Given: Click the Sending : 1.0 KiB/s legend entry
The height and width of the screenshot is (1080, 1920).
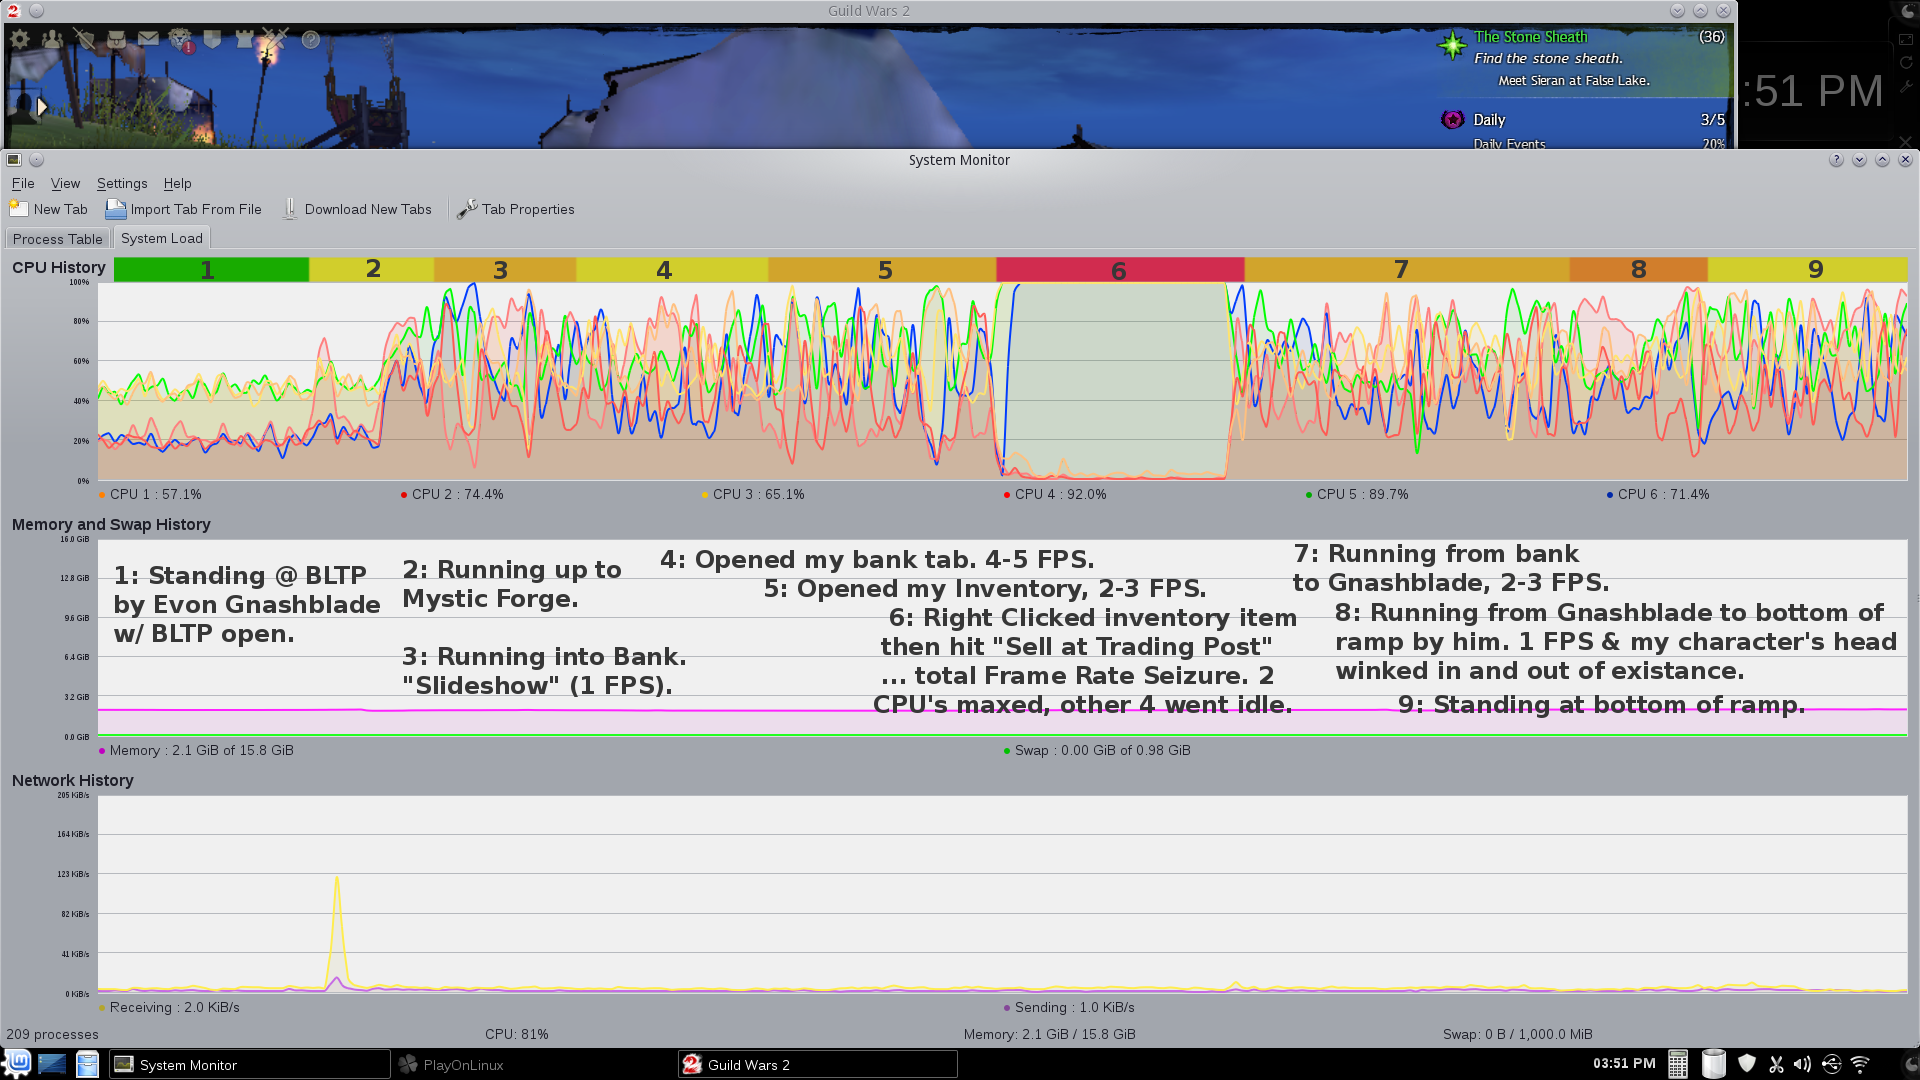Looking at the screenshot, I should (1069, 1008).
